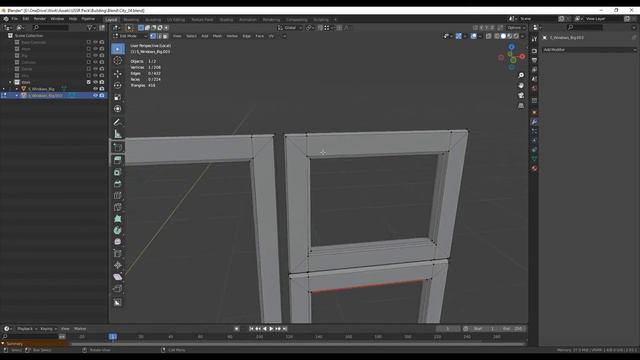Open the Options dropdown in viewport header
This screenshot has height=360, width=640.
pyautogui.click(x=516, y=28)
